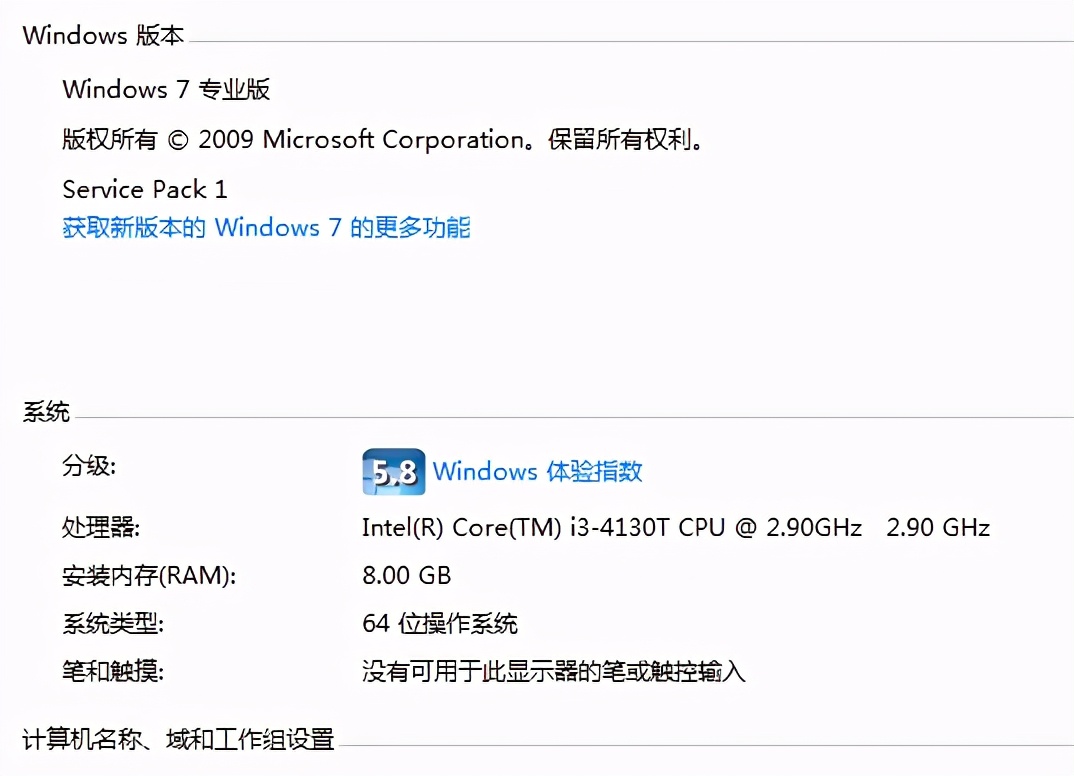This screenshot has width=1074, height=776.
Task: Select the pen/touch unavailable message text
Action: pyautogui.click(x=552, y=672)
